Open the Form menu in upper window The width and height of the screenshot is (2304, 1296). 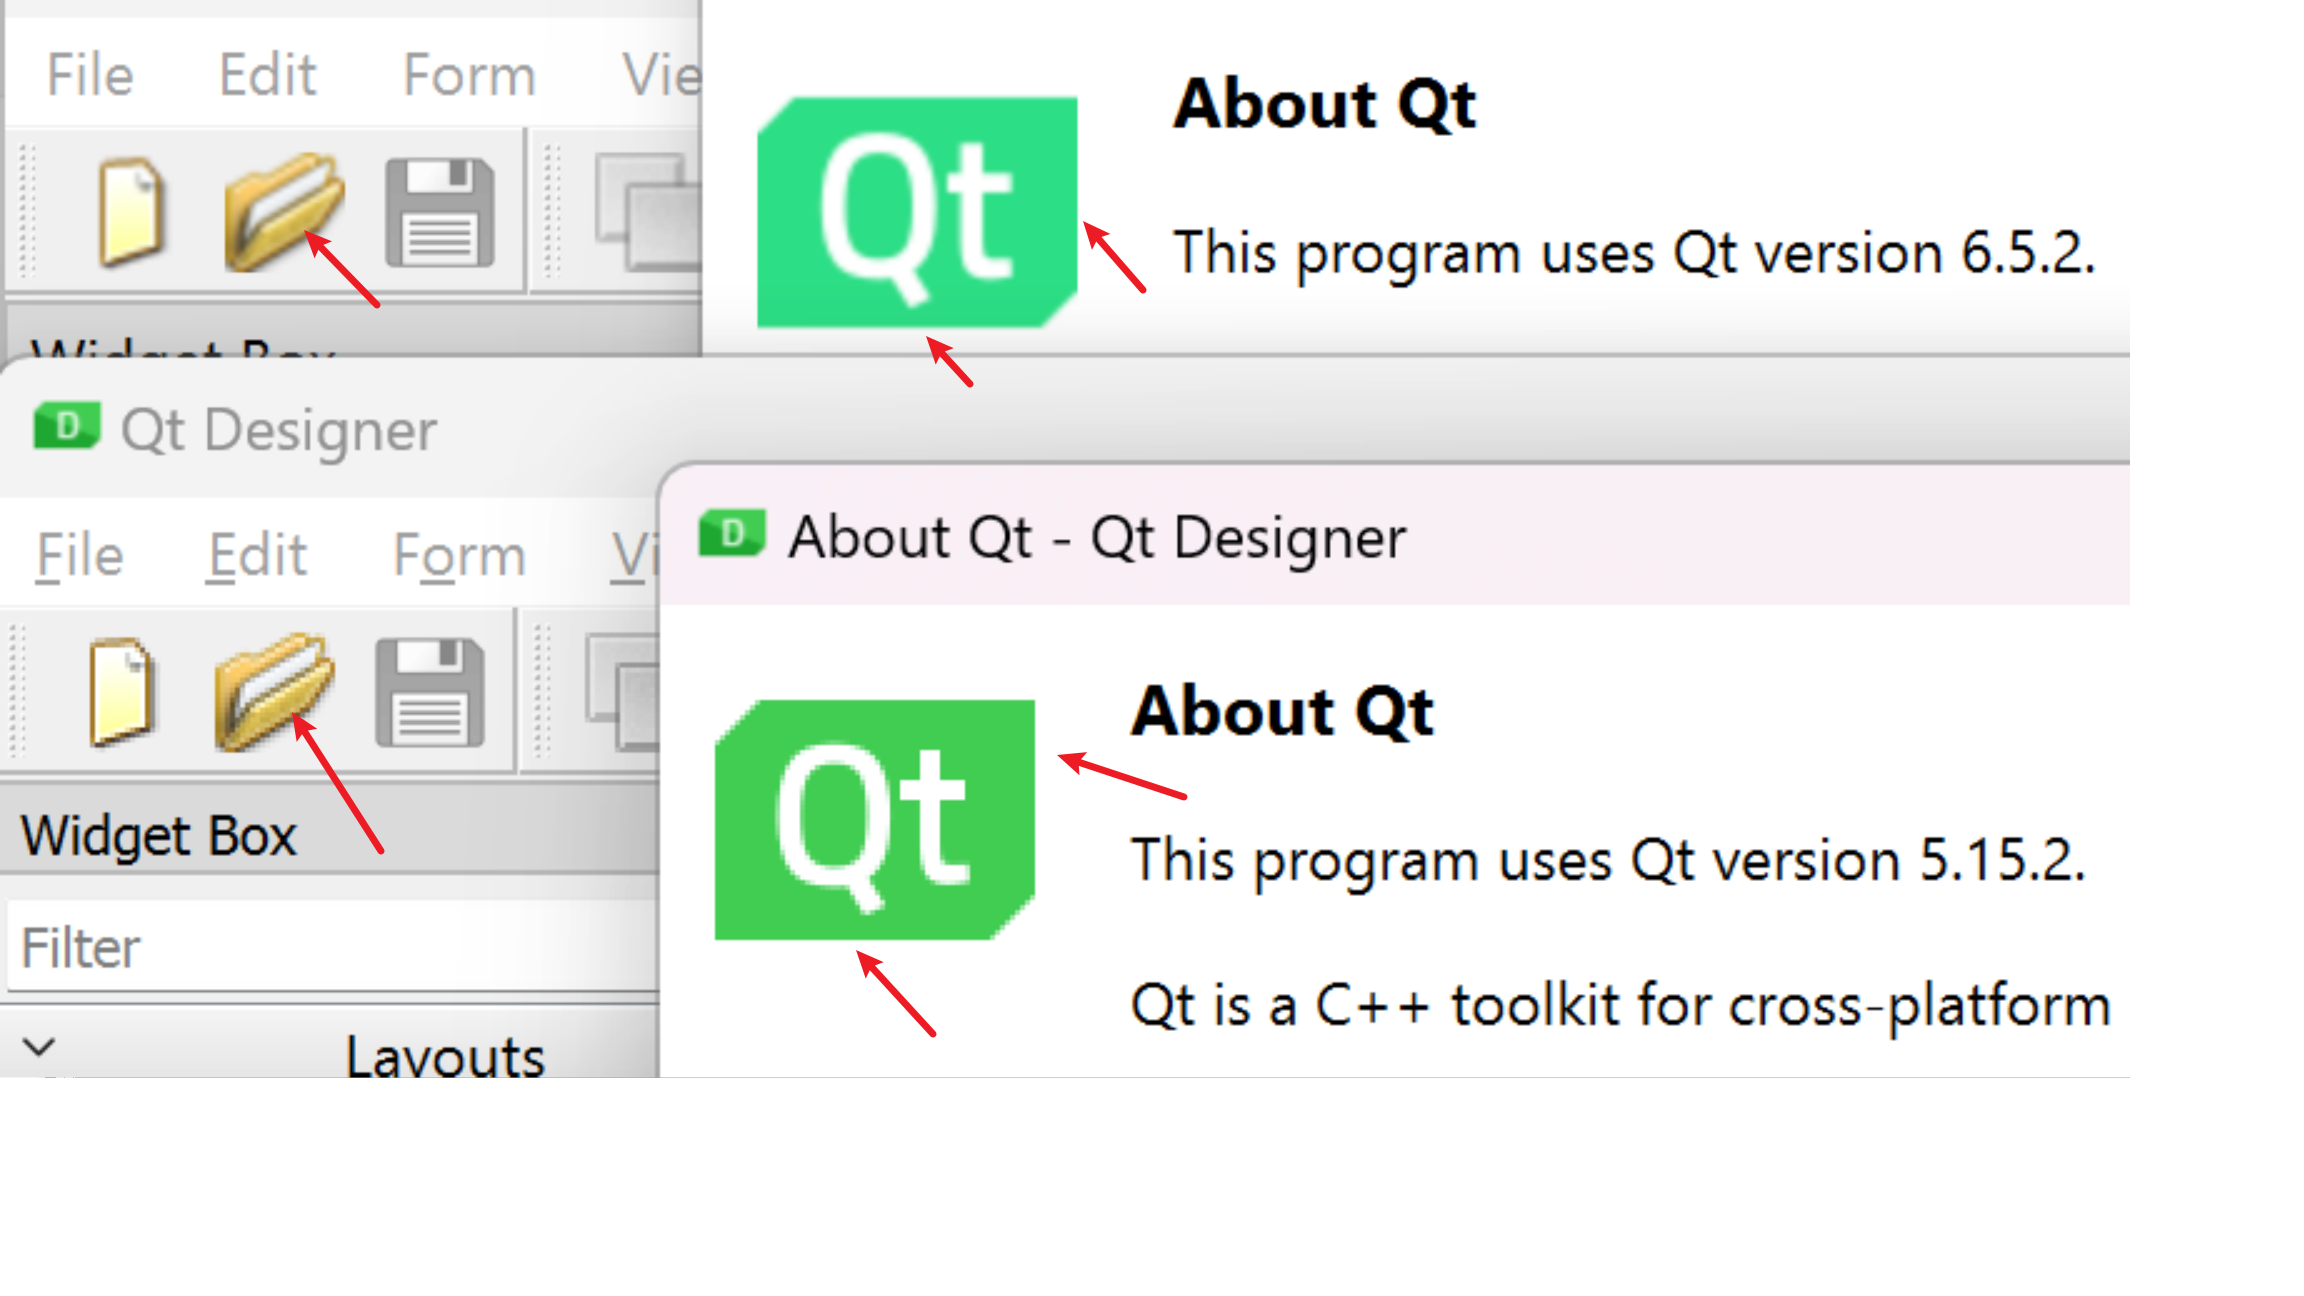(469, 75)
